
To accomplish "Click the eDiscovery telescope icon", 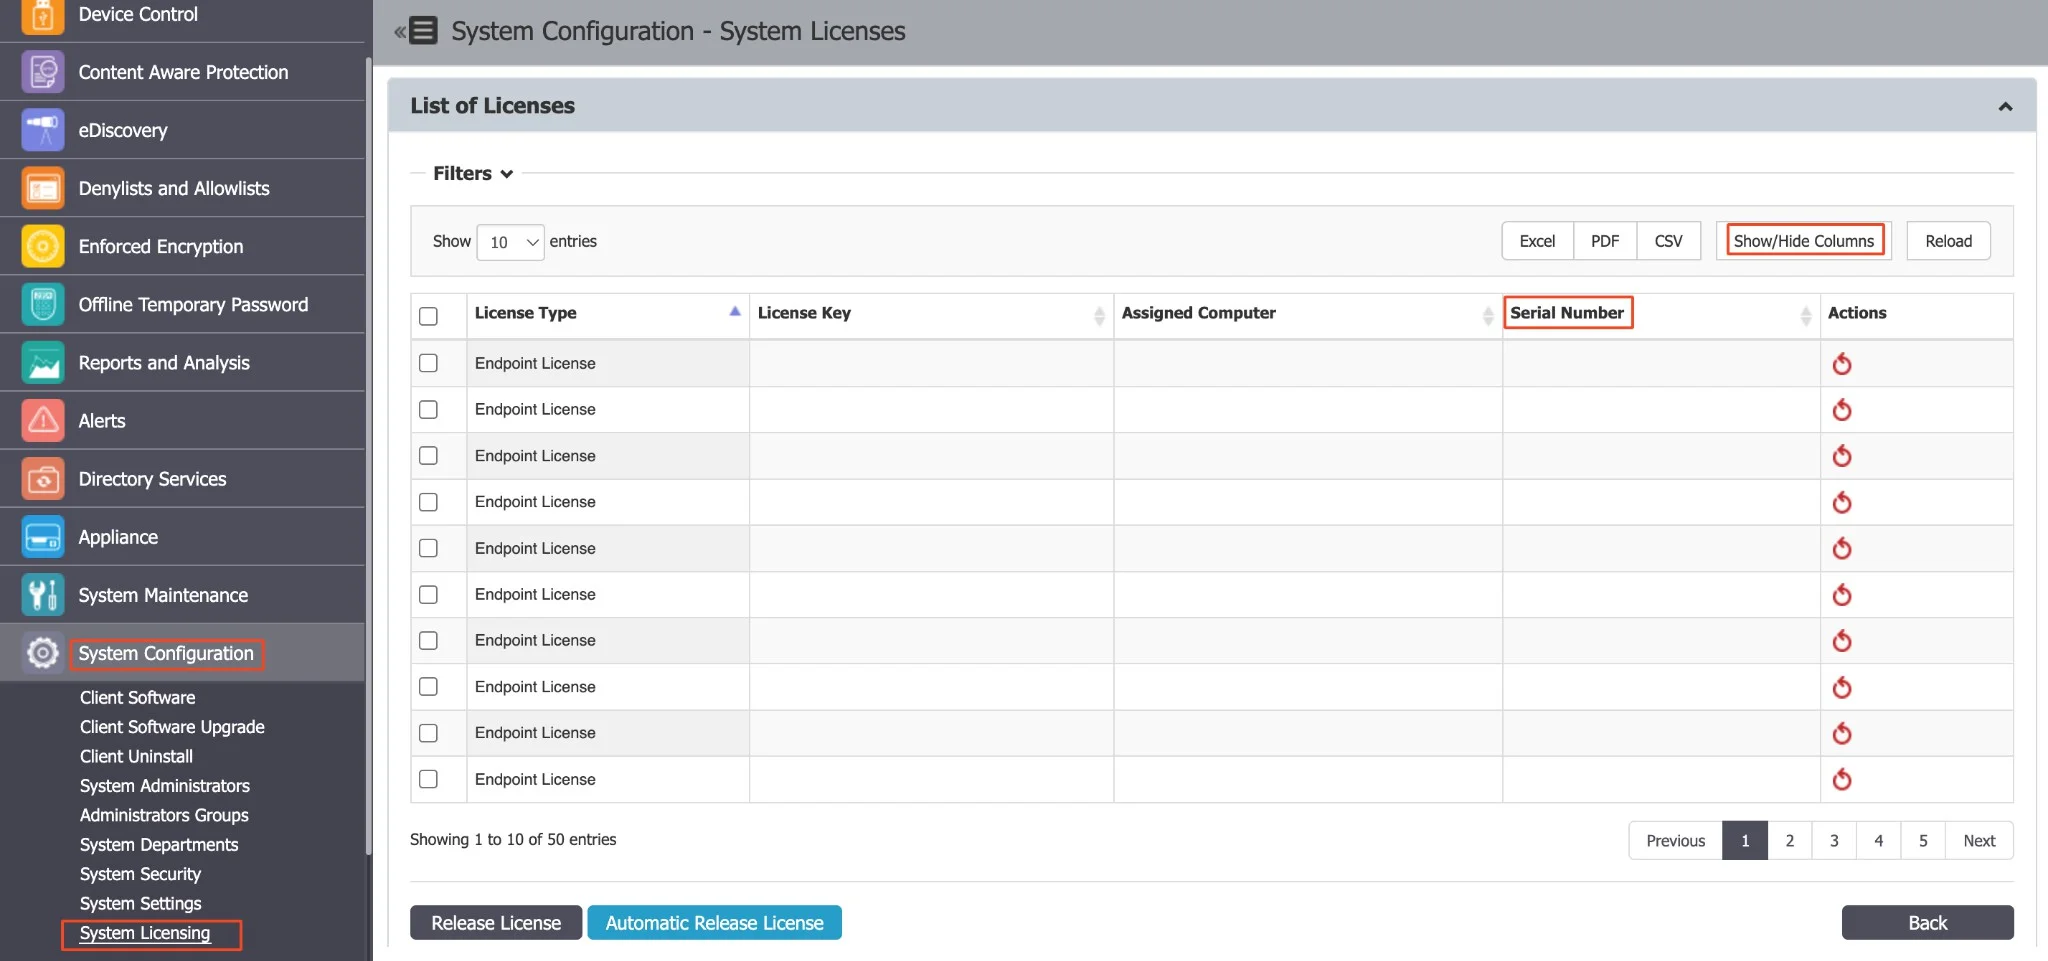I will tap(42, 130).
